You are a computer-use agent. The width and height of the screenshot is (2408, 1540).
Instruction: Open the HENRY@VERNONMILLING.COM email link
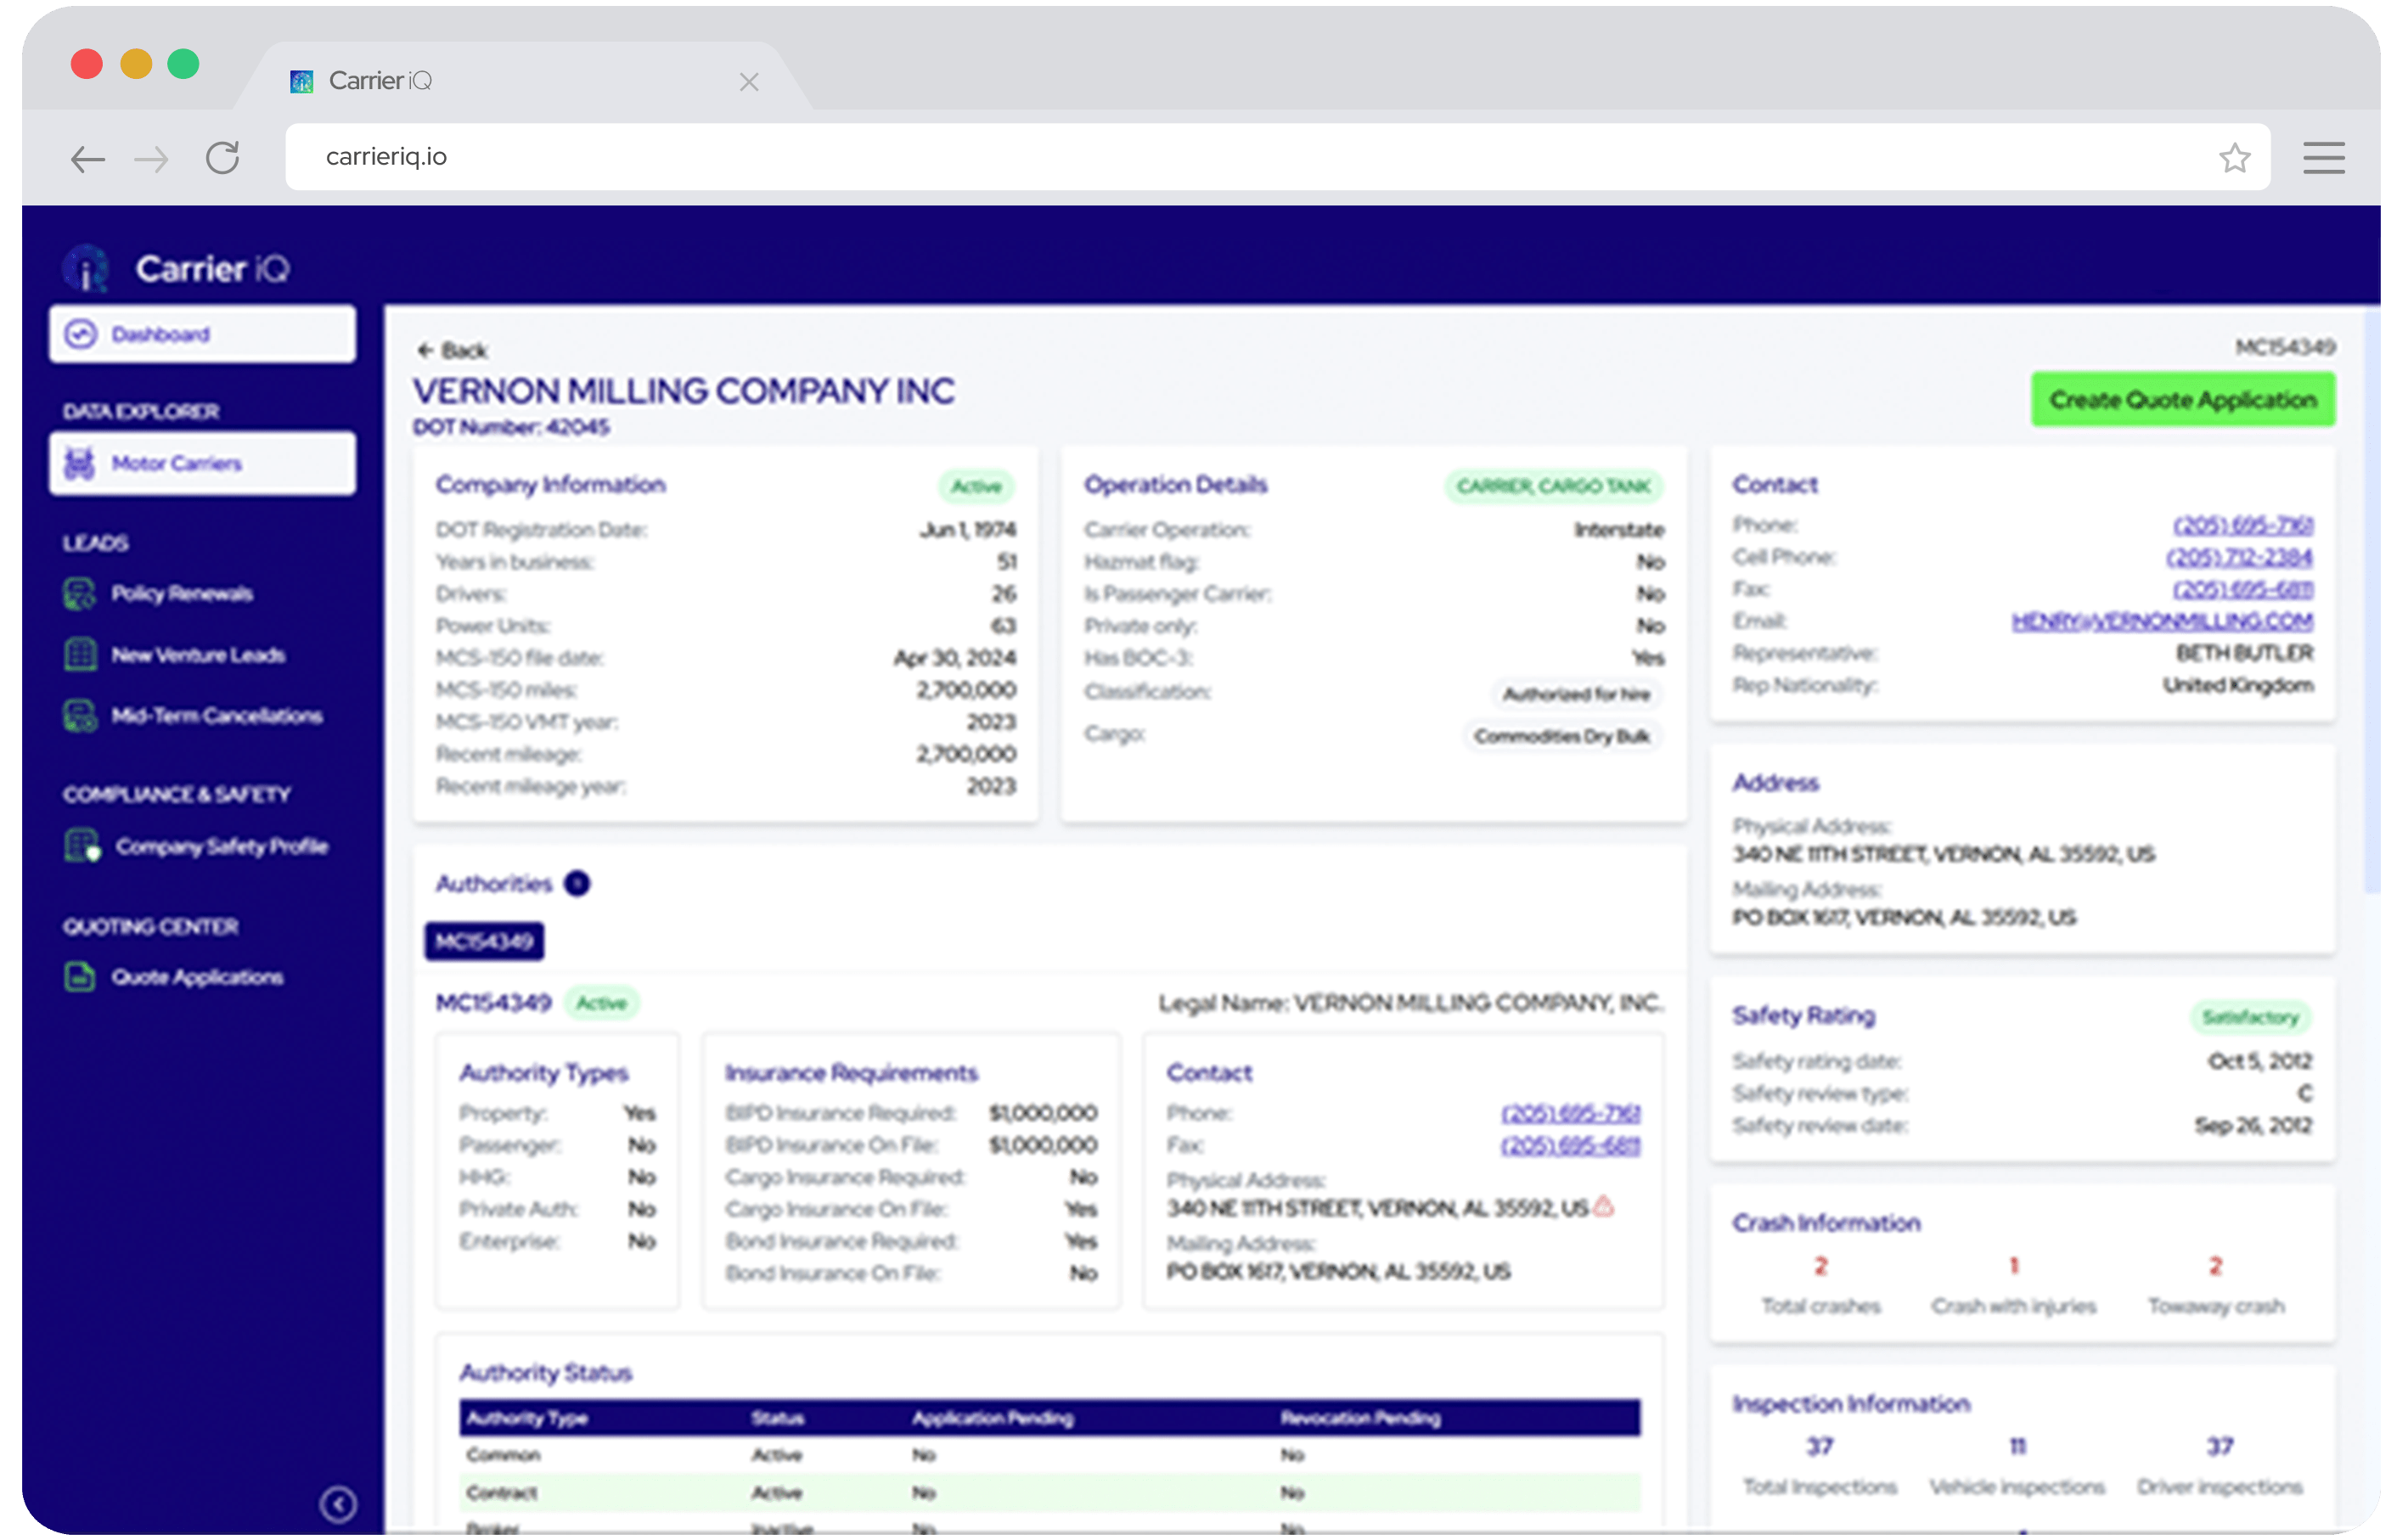click(x=2162, y=621)
